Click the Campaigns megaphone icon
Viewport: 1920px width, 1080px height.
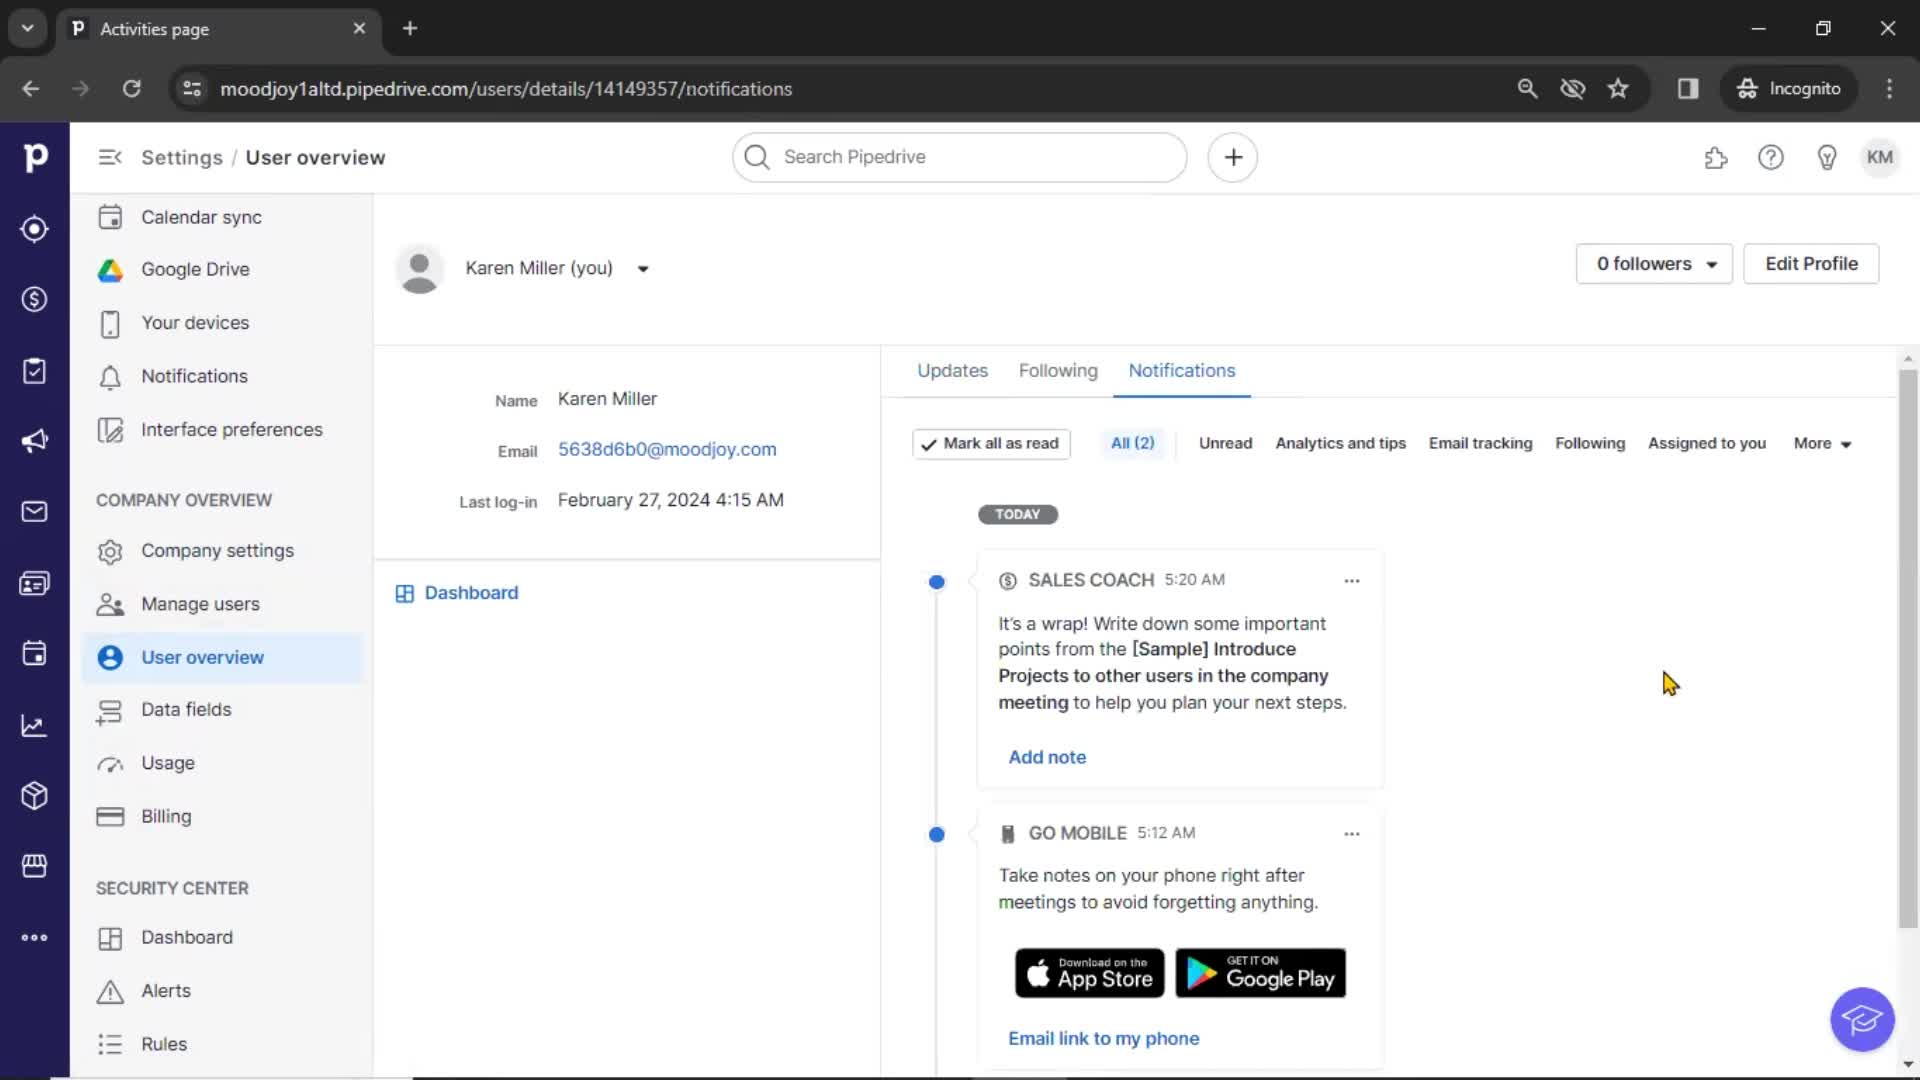34,440
